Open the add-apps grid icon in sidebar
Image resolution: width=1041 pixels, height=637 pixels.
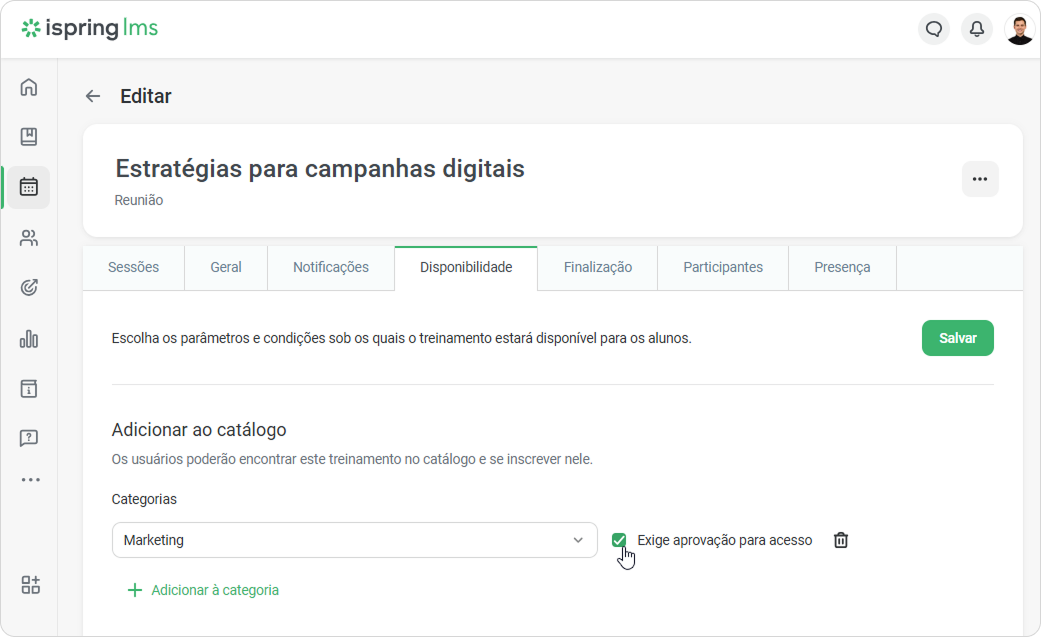coord(31,585)
